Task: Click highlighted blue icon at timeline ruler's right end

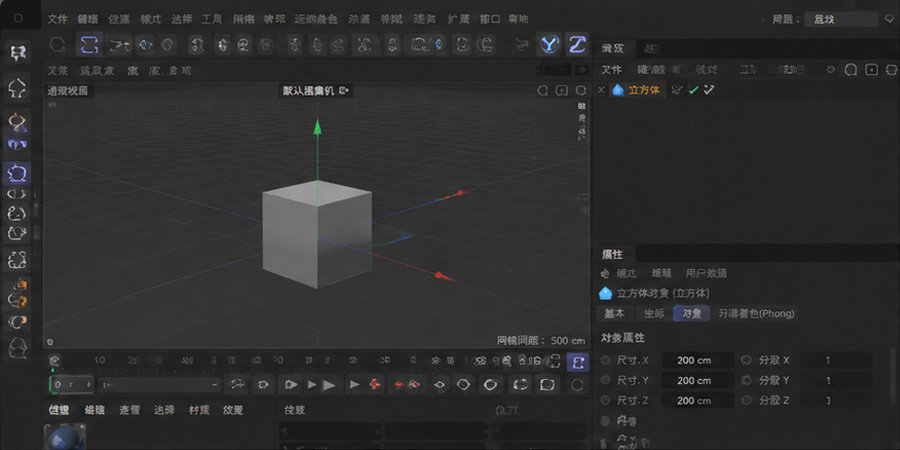Action: coord(578,362)
